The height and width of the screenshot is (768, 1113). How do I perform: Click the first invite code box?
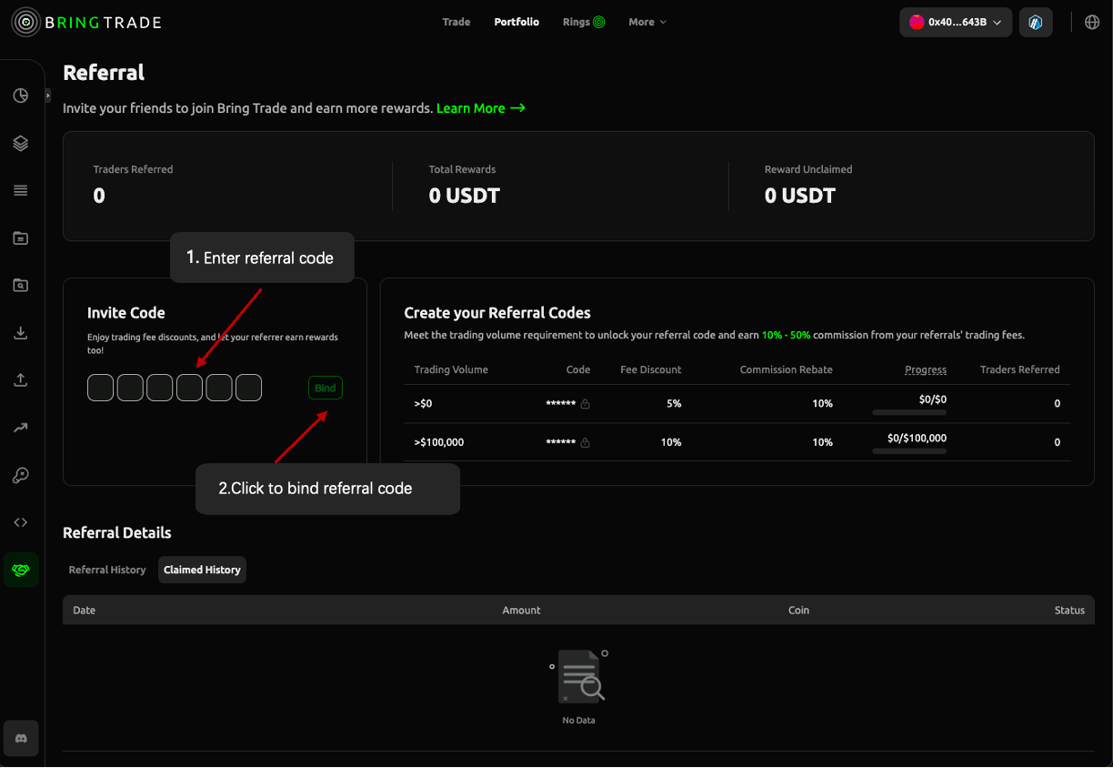pyautogui.click(x=101, y=388)
